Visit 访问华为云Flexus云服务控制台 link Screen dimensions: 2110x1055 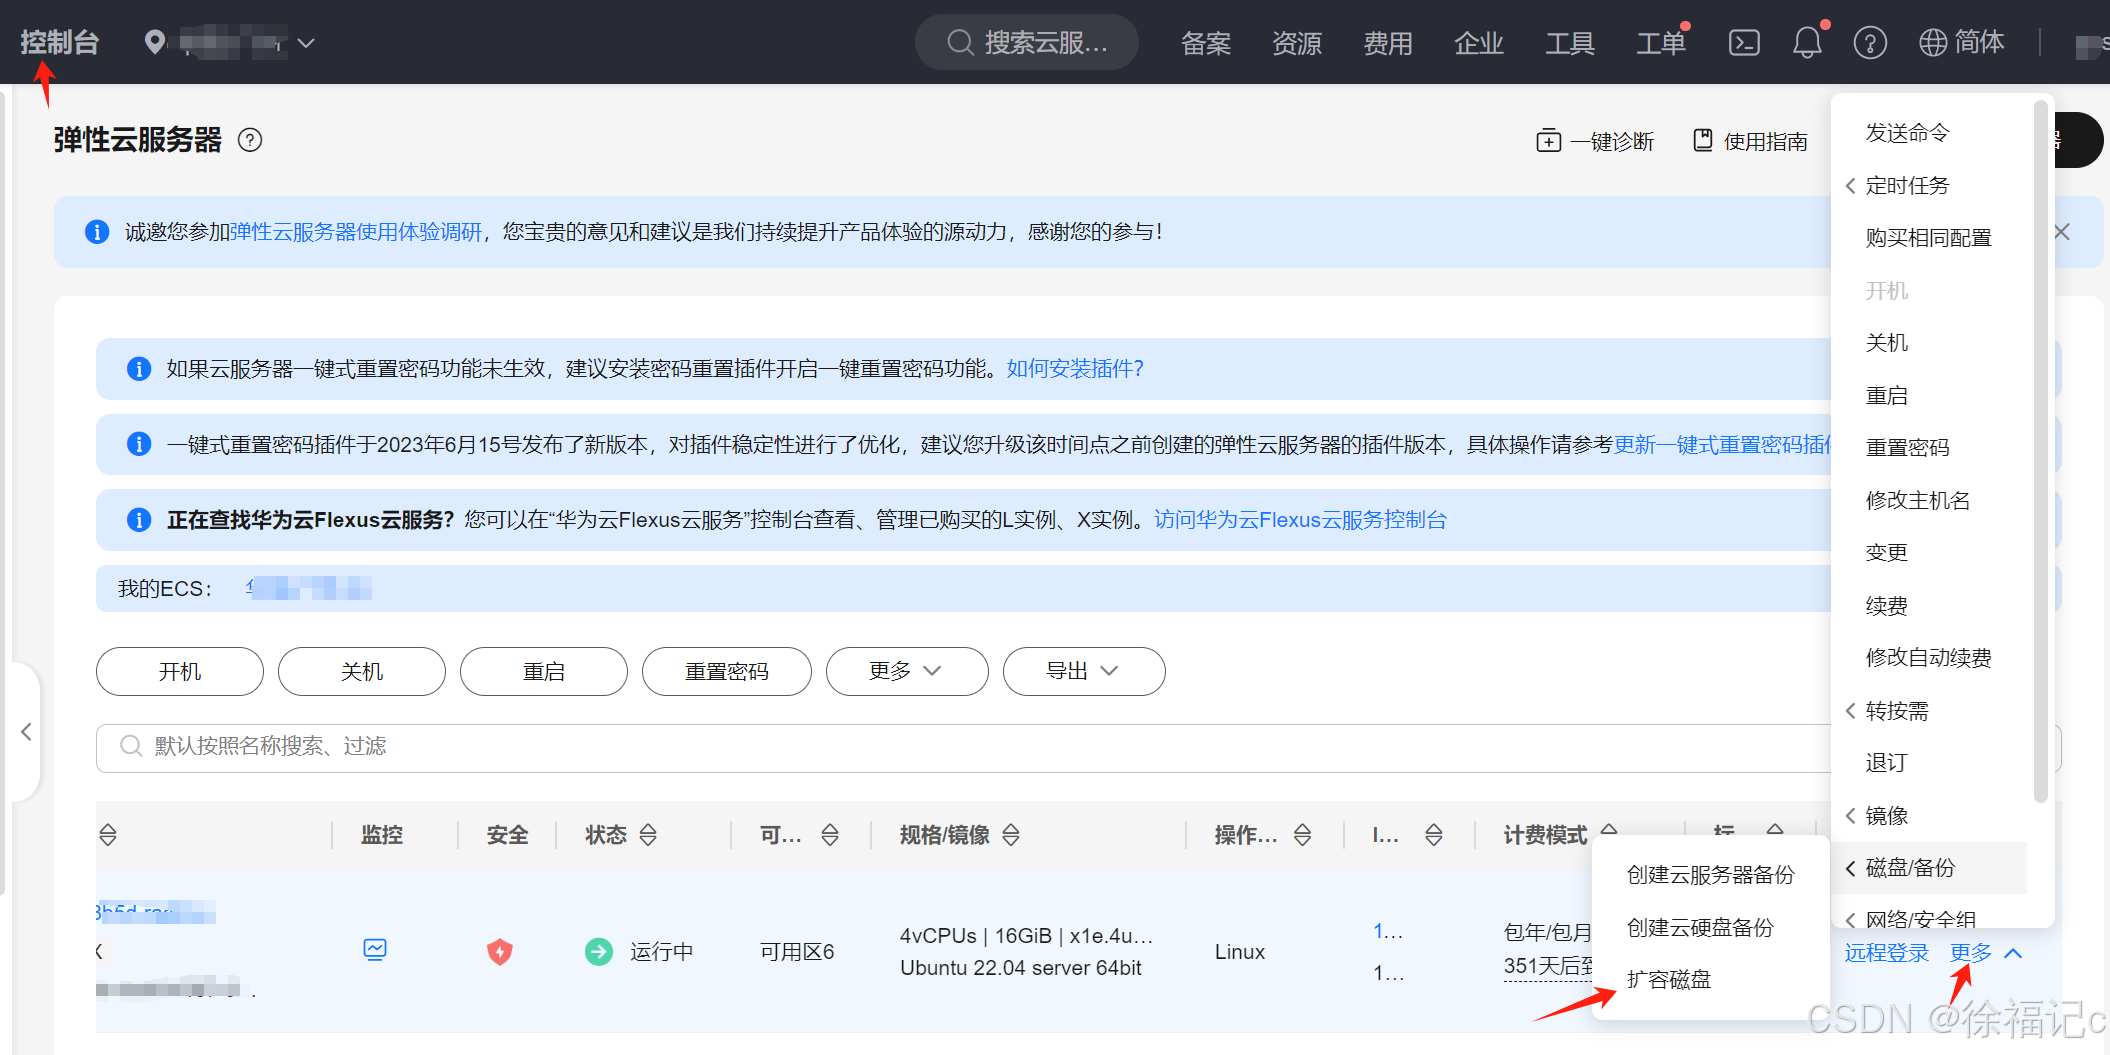pos(1300,520)
